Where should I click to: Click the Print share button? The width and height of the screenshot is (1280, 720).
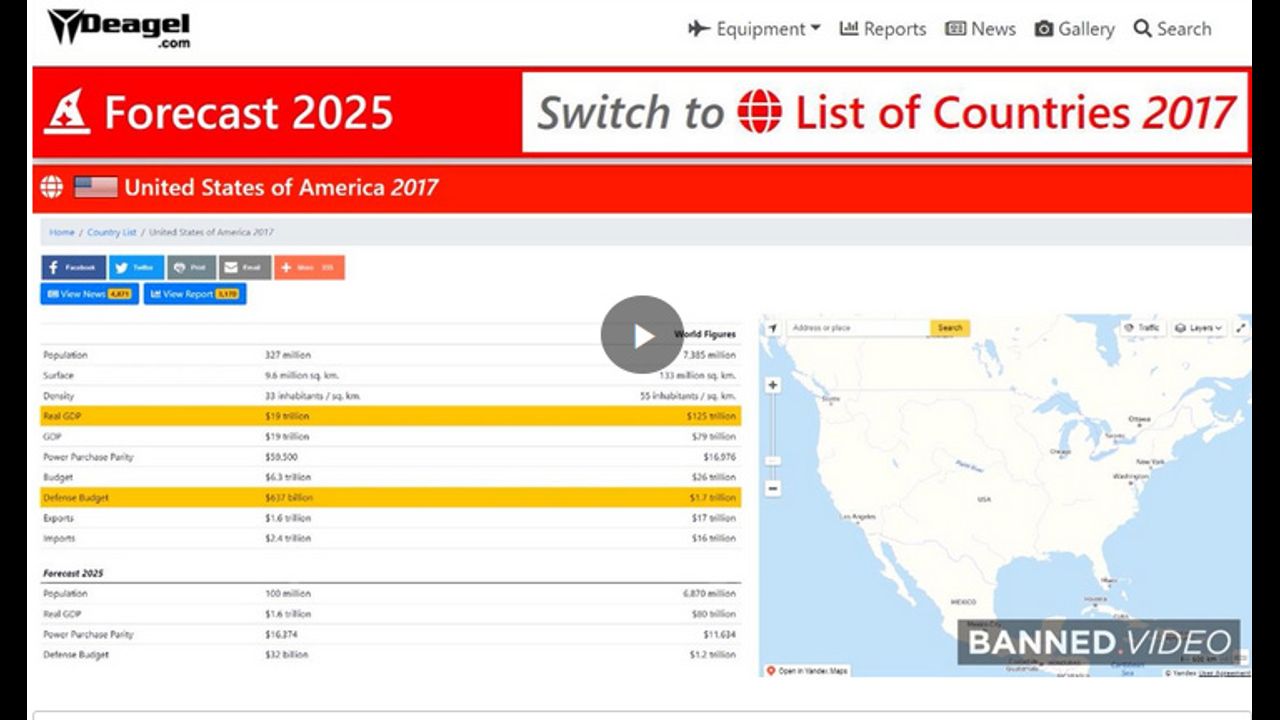coord(190,268)
